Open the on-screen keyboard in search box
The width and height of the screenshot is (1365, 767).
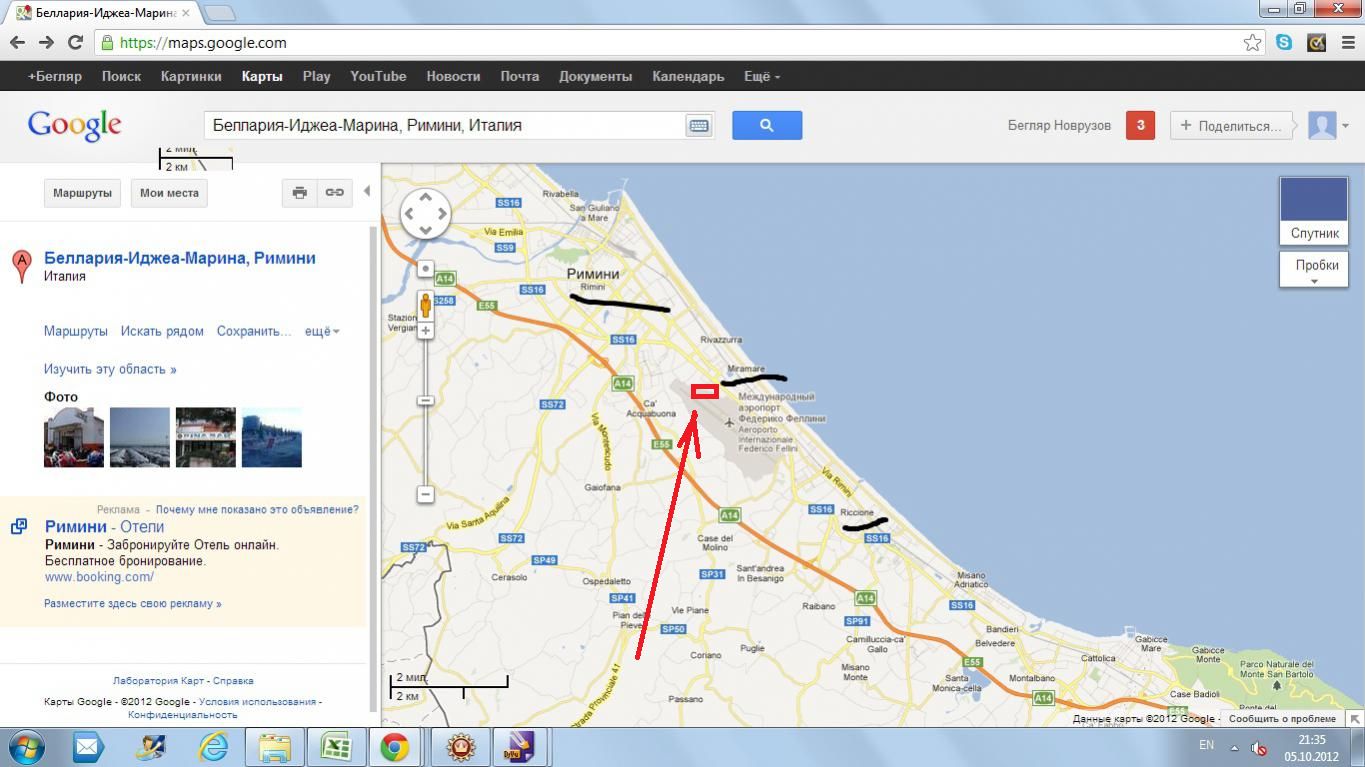[x=698, y=125]
